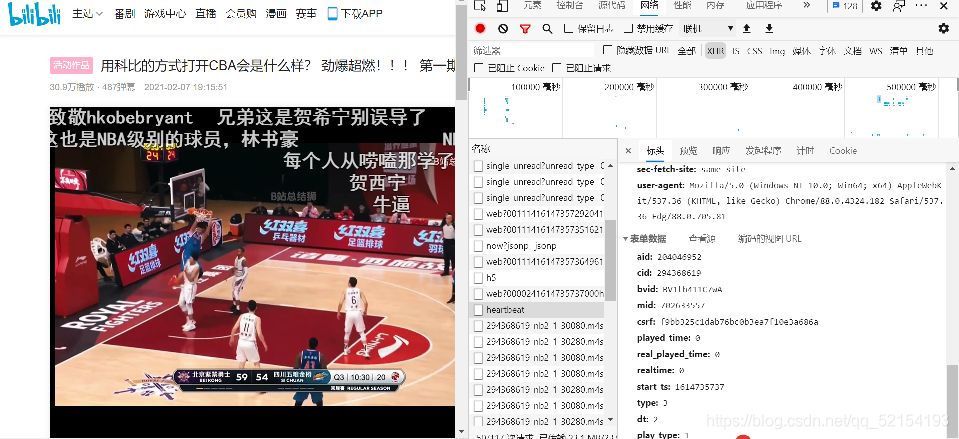Switch to the 应用程序 DevTools tab

click(x=765, y=6)
